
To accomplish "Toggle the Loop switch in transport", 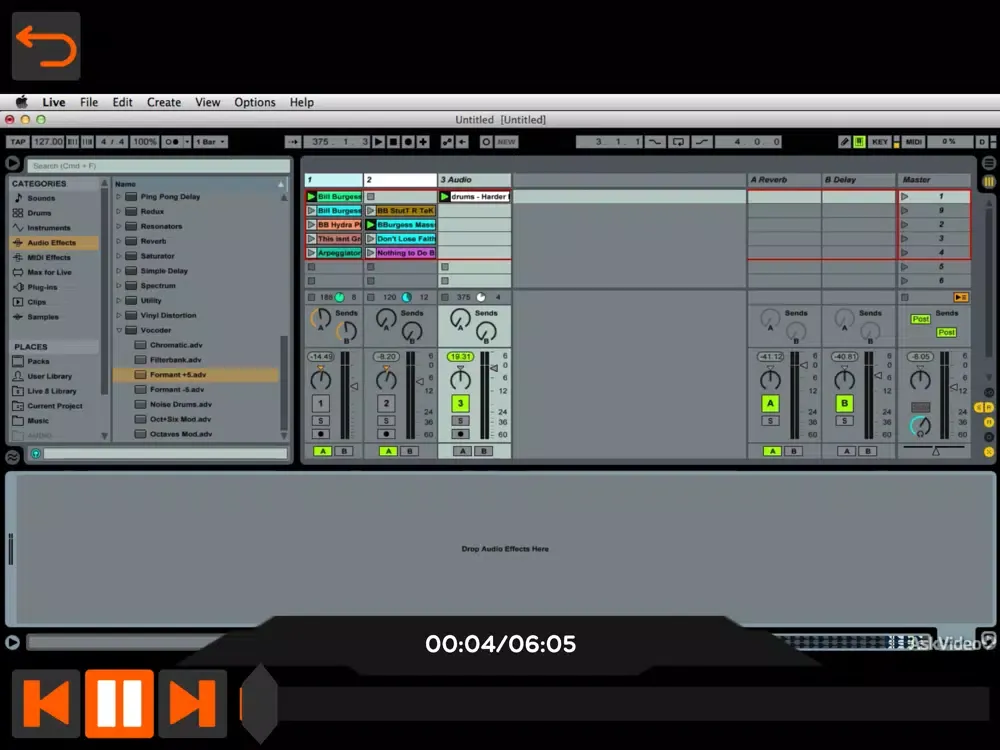I will 679,142.
